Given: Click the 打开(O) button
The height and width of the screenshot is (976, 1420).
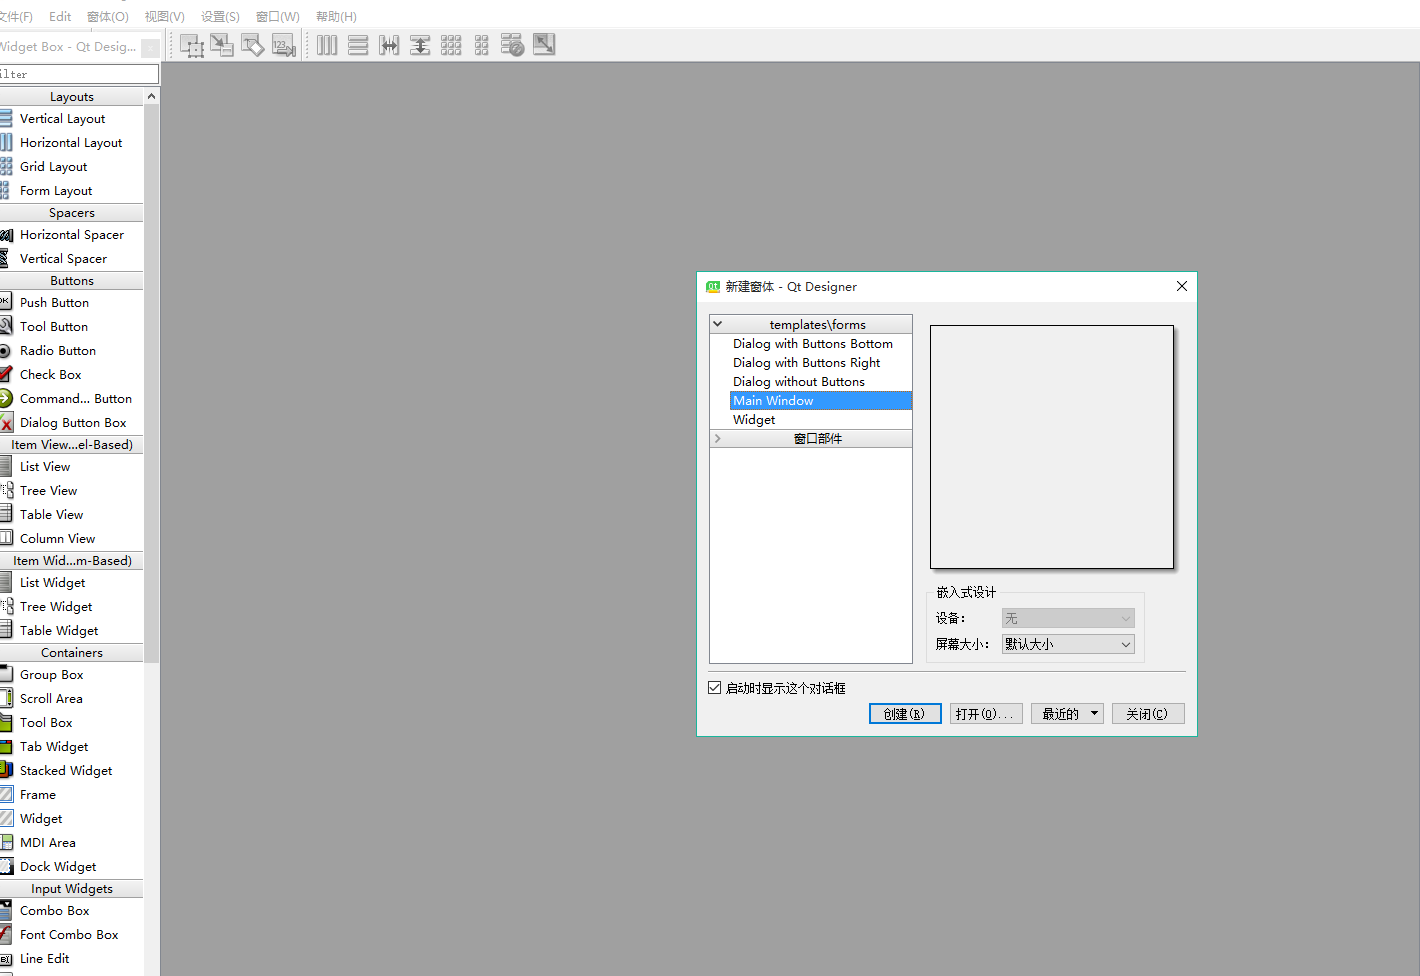Looking at the screenshot, I should (986, 713).
